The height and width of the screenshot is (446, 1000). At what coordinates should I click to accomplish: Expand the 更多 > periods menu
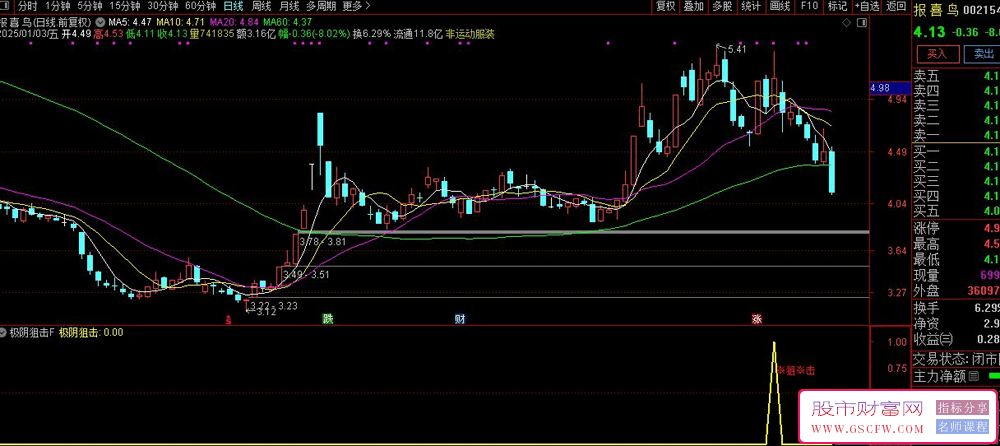[357, 6]
